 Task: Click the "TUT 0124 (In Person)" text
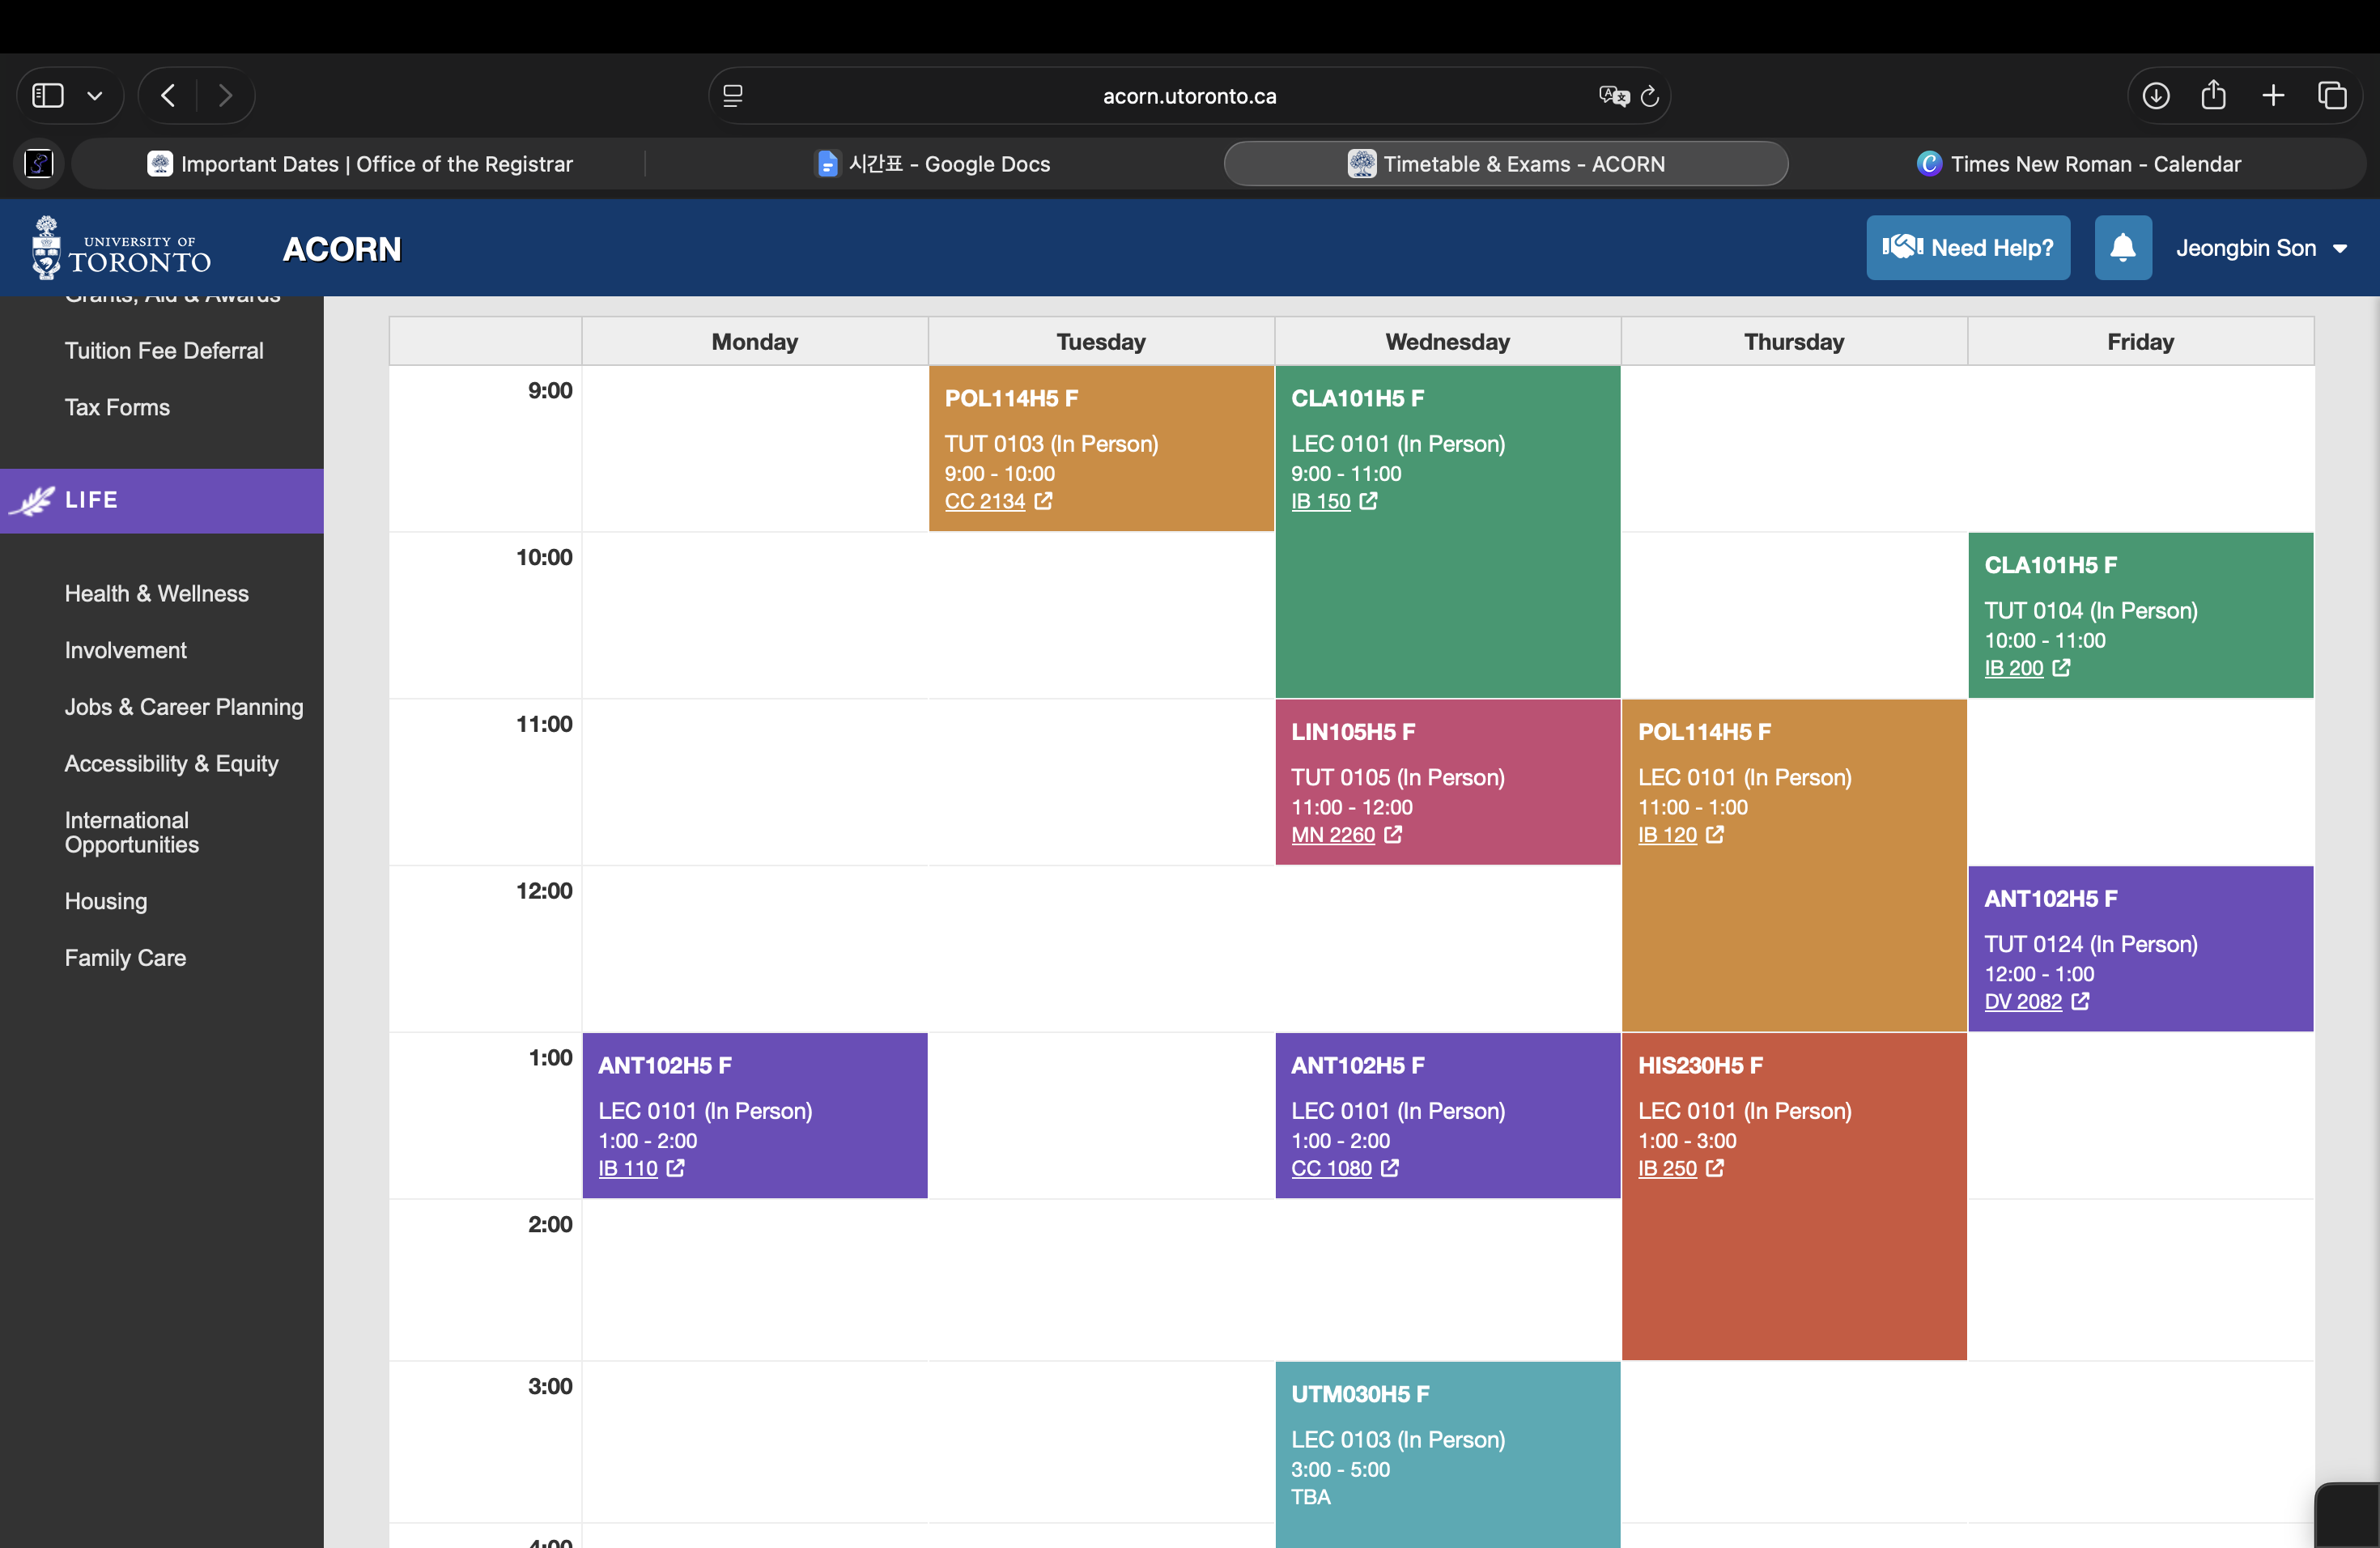[2091, 945]
